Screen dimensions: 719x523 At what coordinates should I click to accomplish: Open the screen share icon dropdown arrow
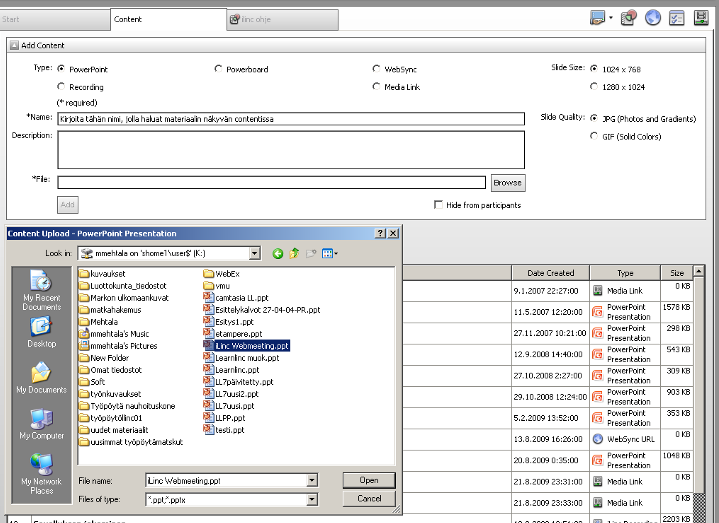(x=610, y=19)
